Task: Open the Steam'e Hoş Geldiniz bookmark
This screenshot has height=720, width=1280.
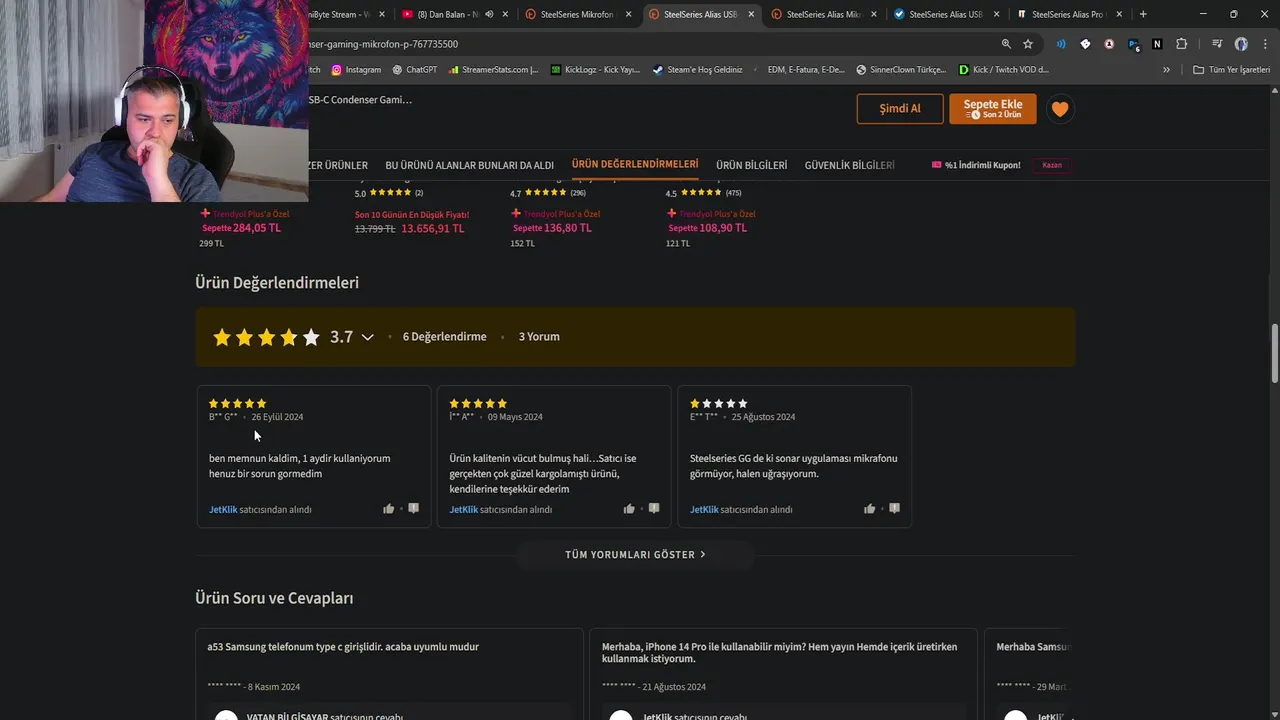Action: point(697,70)
